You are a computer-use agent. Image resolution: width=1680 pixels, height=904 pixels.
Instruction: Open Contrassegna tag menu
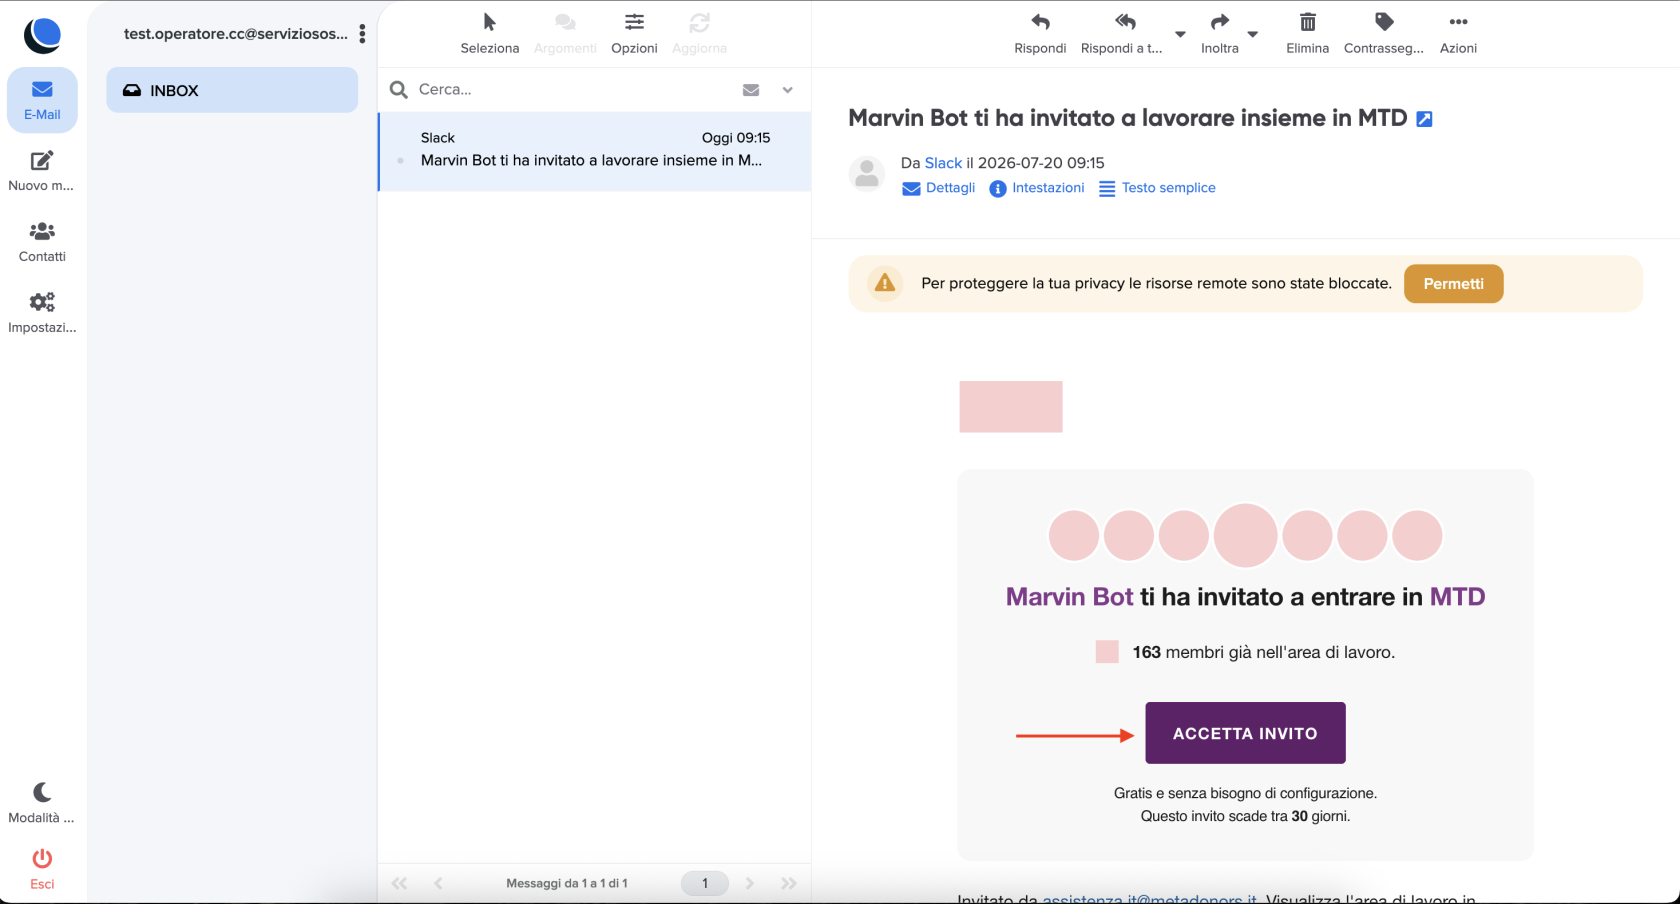pyautogui.click(x=1384, y=34)
